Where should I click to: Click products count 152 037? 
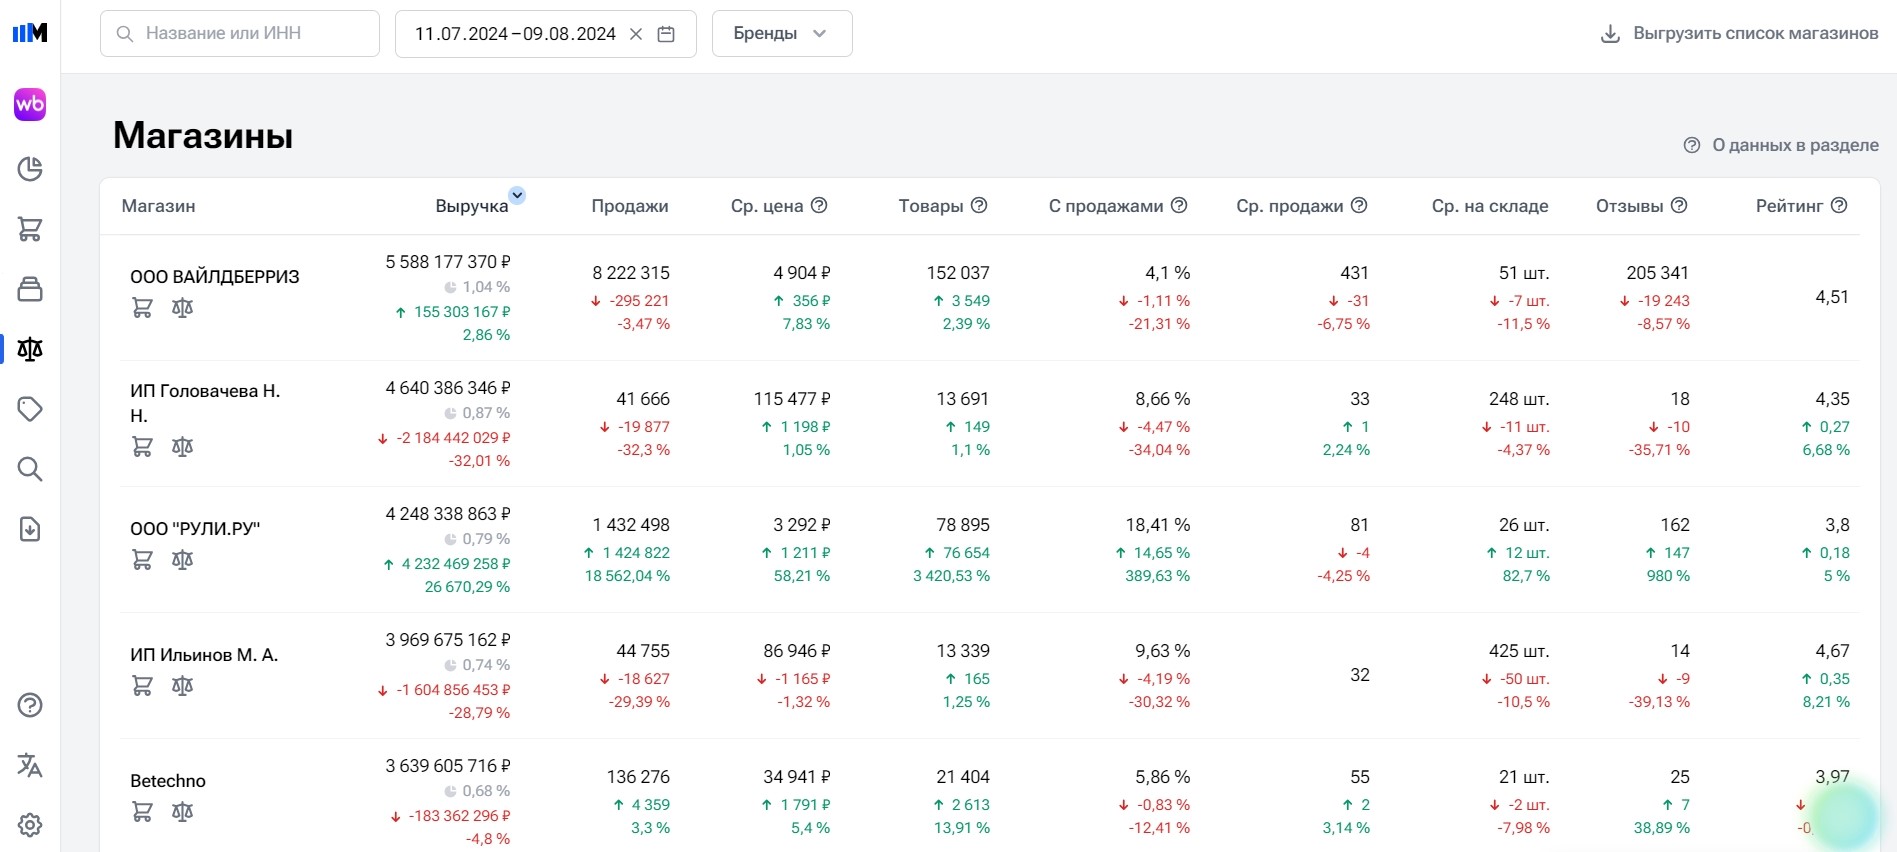pyautogui.click(x=958, y=273)
